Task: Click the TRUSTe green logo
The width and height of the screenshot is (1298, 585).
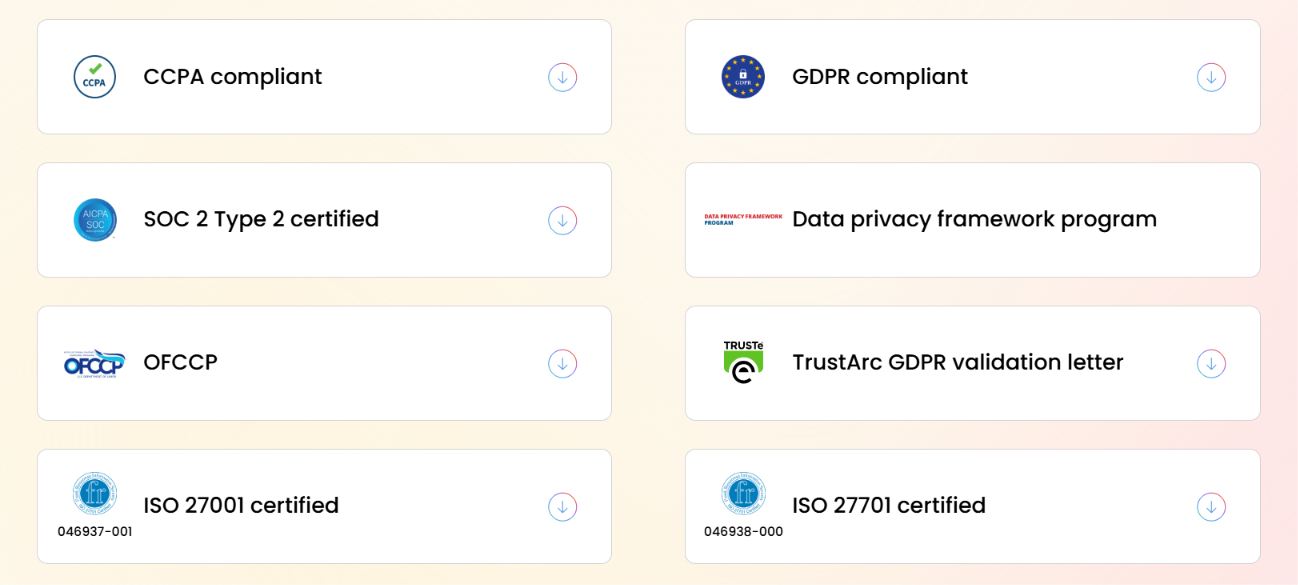Action: tap(743, 362)
